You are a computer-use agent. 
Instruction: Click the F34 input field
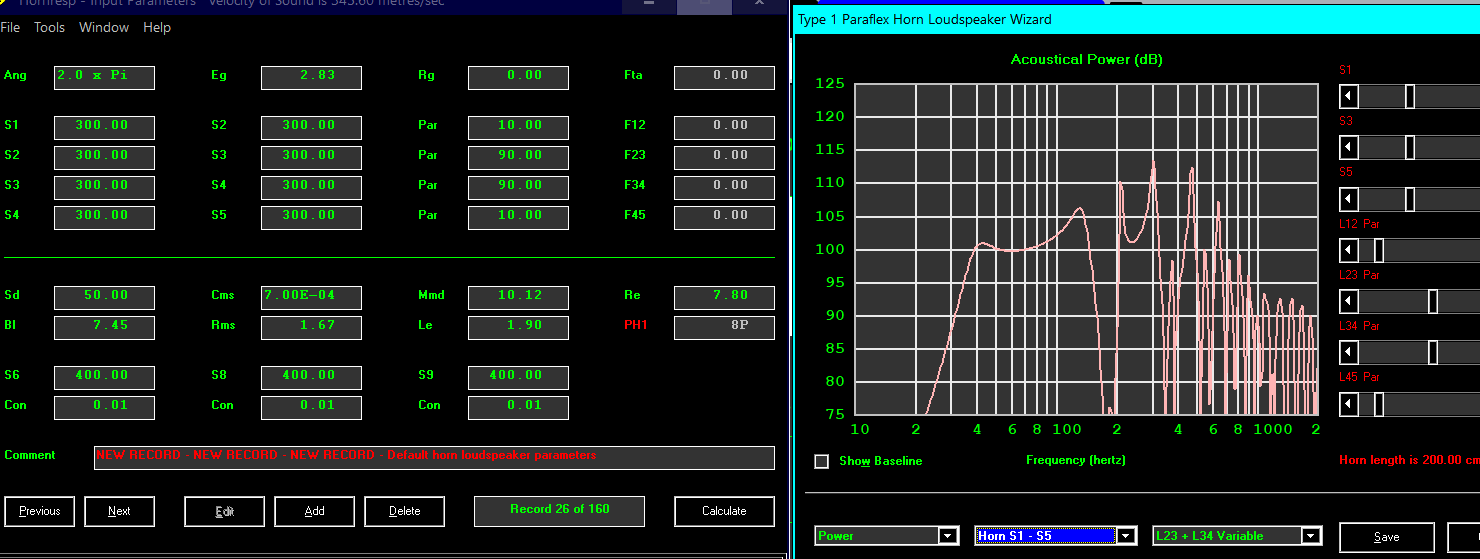(724, 187)
